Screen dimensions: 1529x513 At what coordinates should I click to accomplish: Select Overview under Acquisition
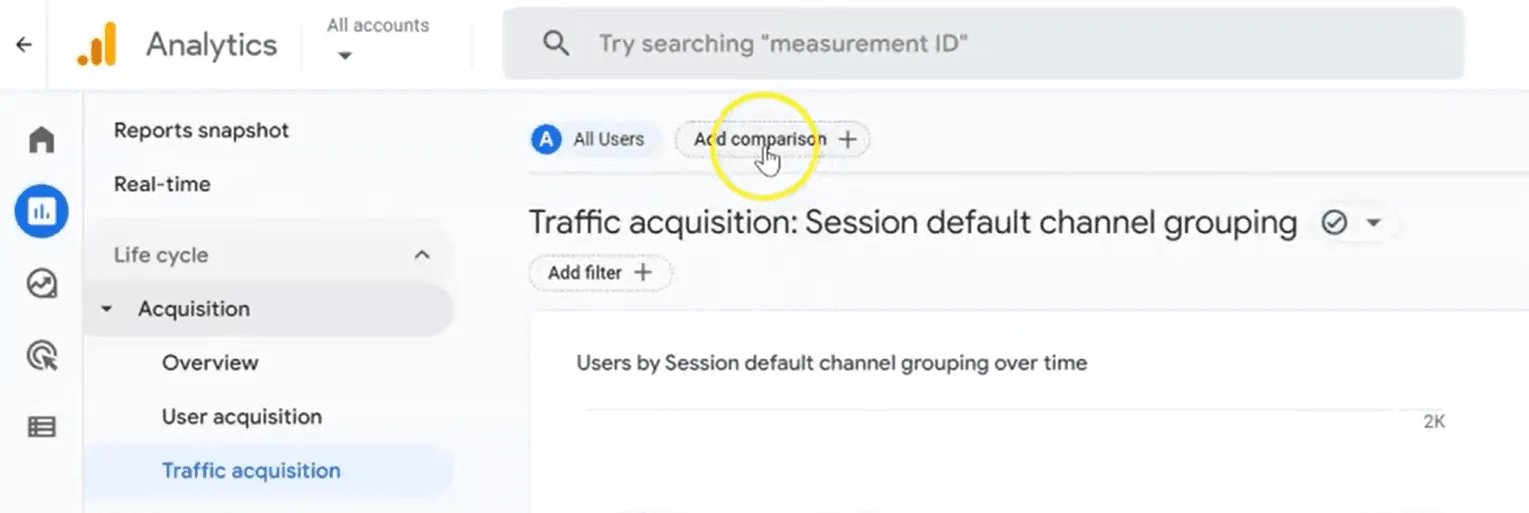tap(210, 363)
